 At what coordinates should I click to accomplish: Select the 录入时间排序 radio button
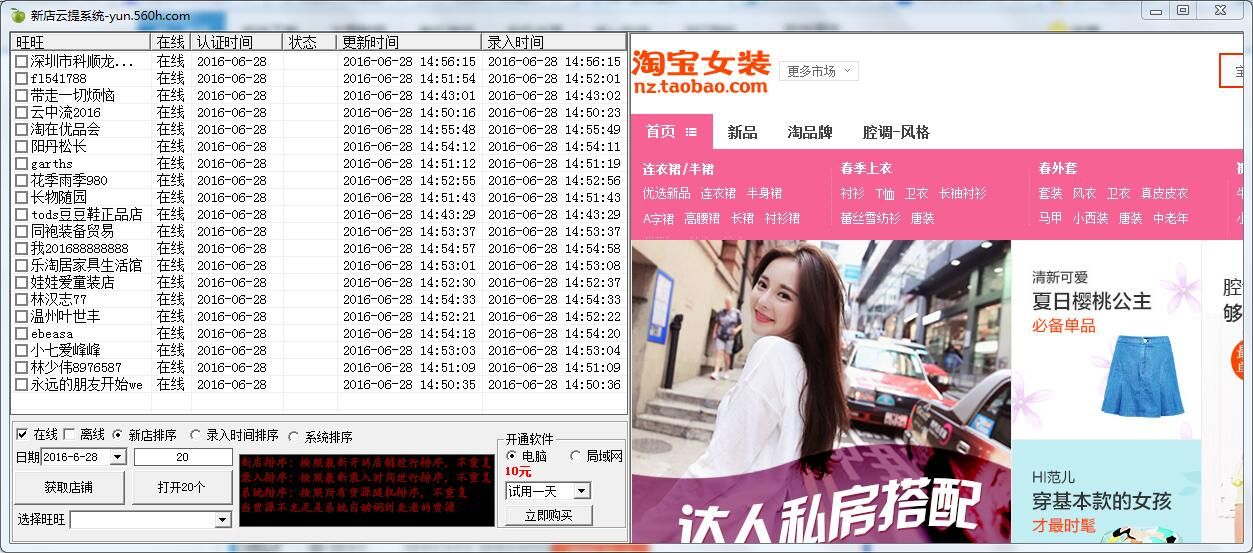click(x=196, y=436)
